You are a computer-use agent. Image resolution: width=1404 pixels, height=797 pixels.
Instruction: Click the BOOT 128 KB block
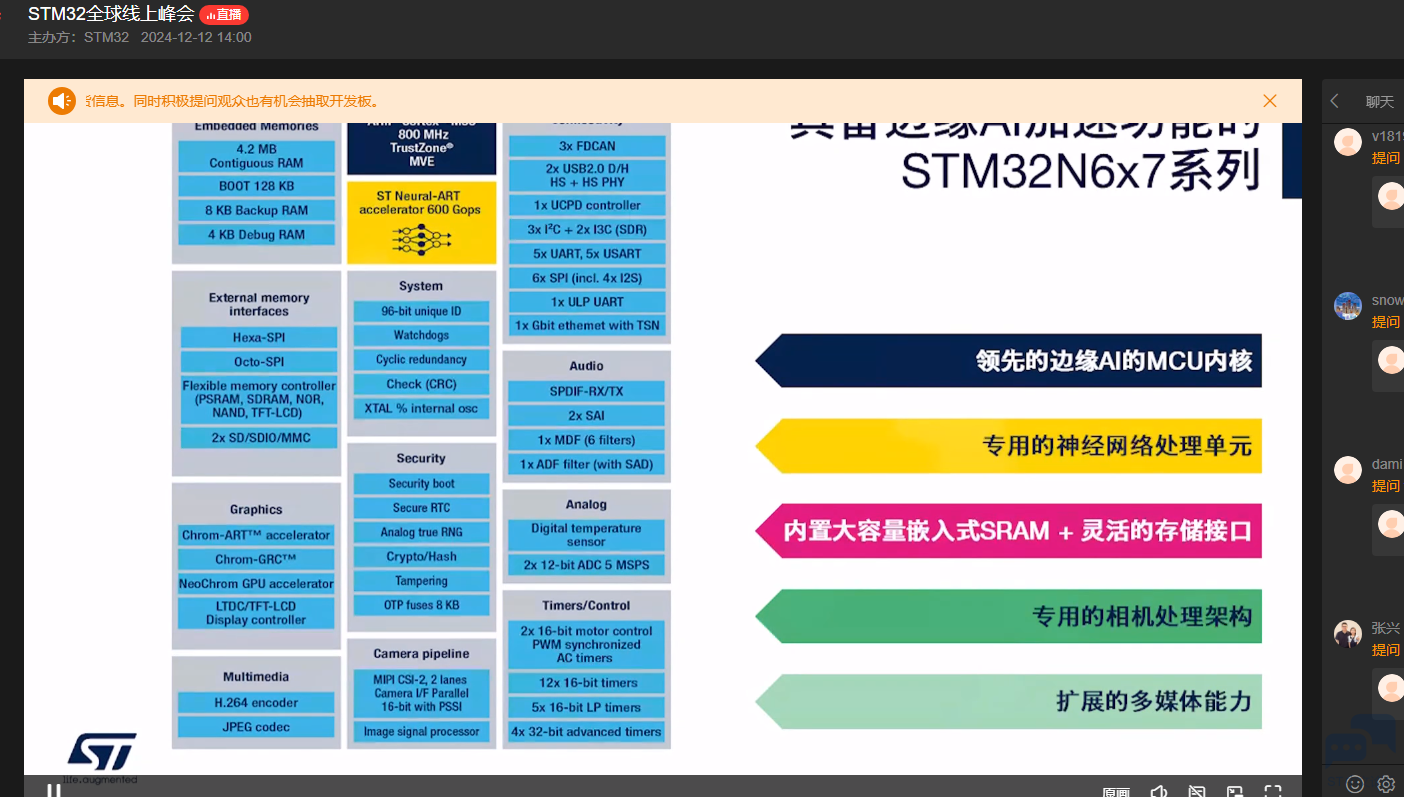coord(256,186)
